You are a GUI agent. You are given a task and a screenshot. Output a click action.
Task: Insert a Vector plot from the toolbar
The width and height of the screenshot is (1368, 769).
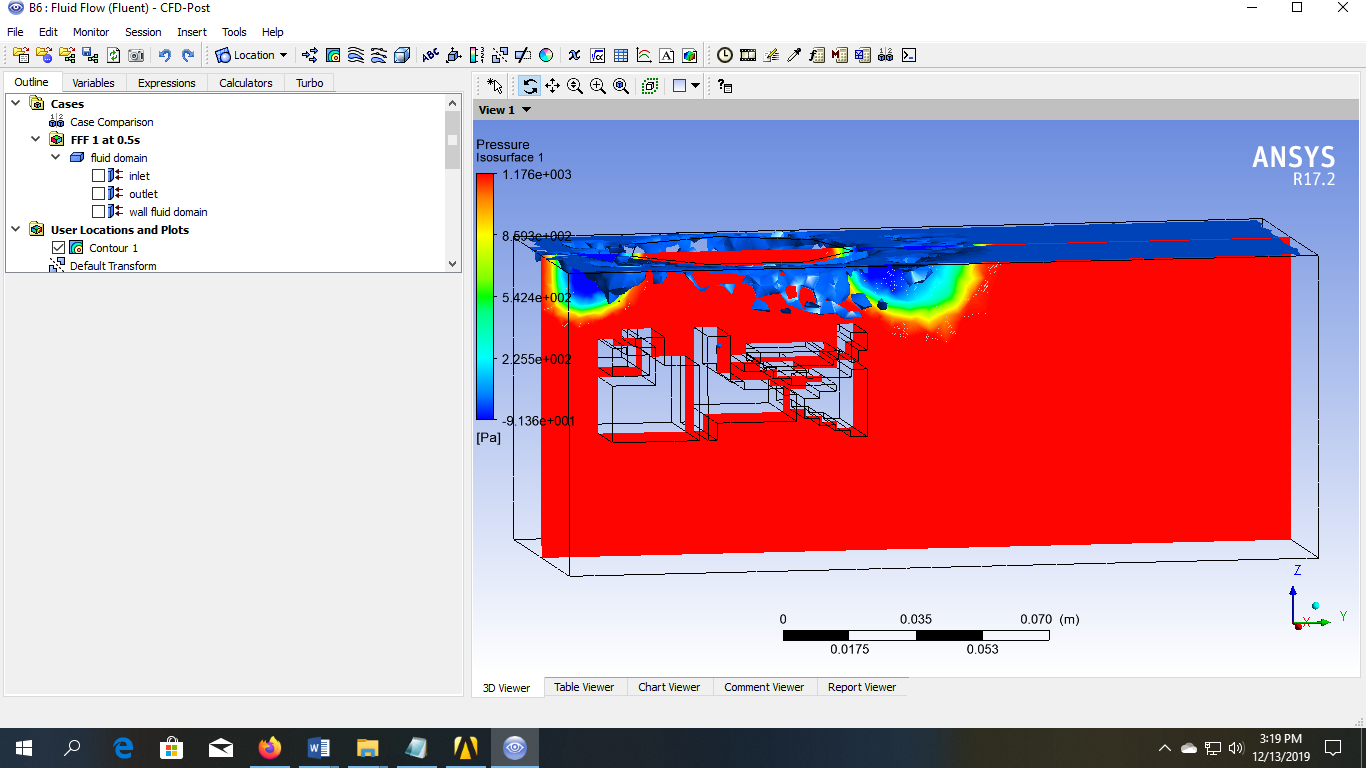pos(308,55)
